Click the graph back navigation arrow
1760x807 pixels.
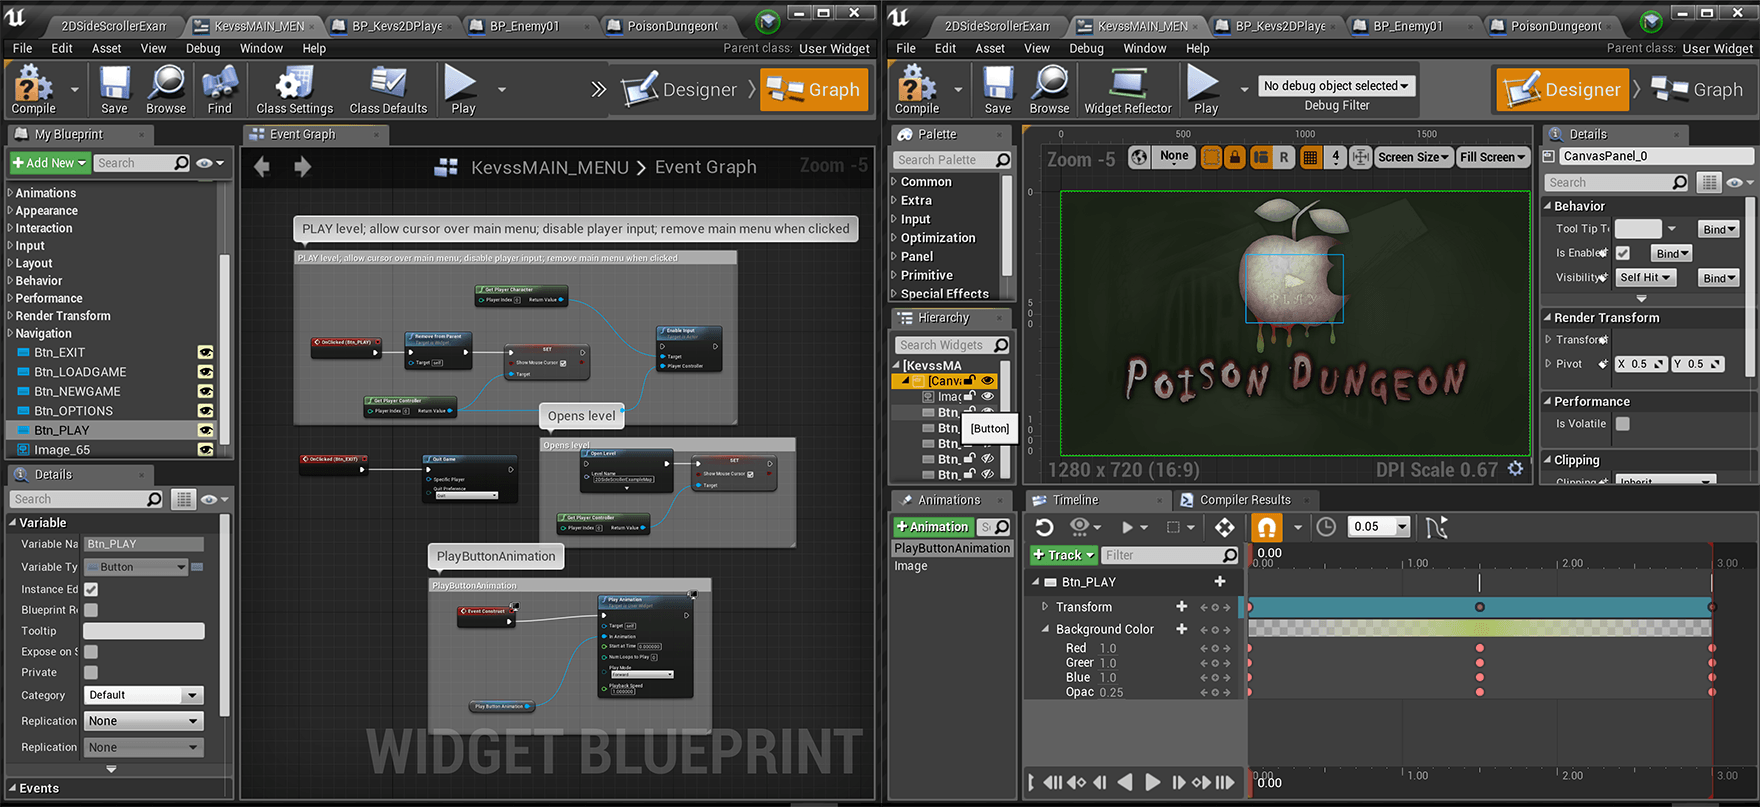tap(262, 167)
